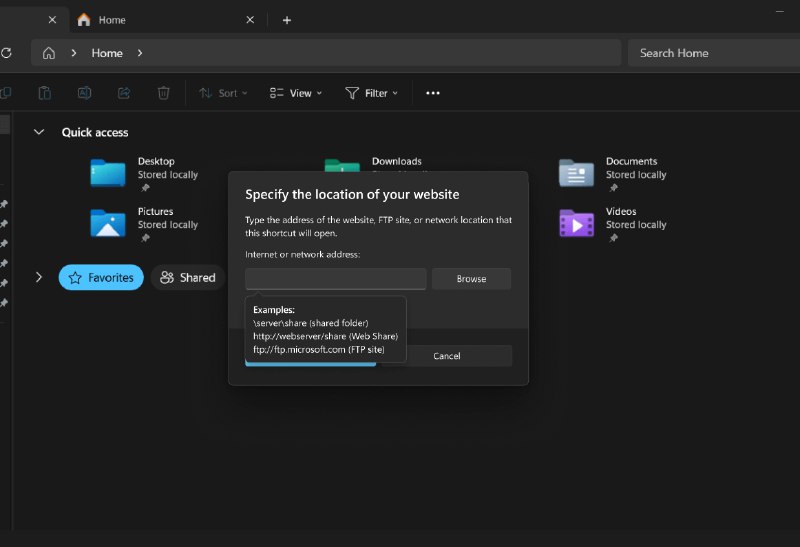Image resolution: width=800 pixels, height=547 pixels.
Task: Click the refresh icon beside address bar
Action: pos(6,53)
